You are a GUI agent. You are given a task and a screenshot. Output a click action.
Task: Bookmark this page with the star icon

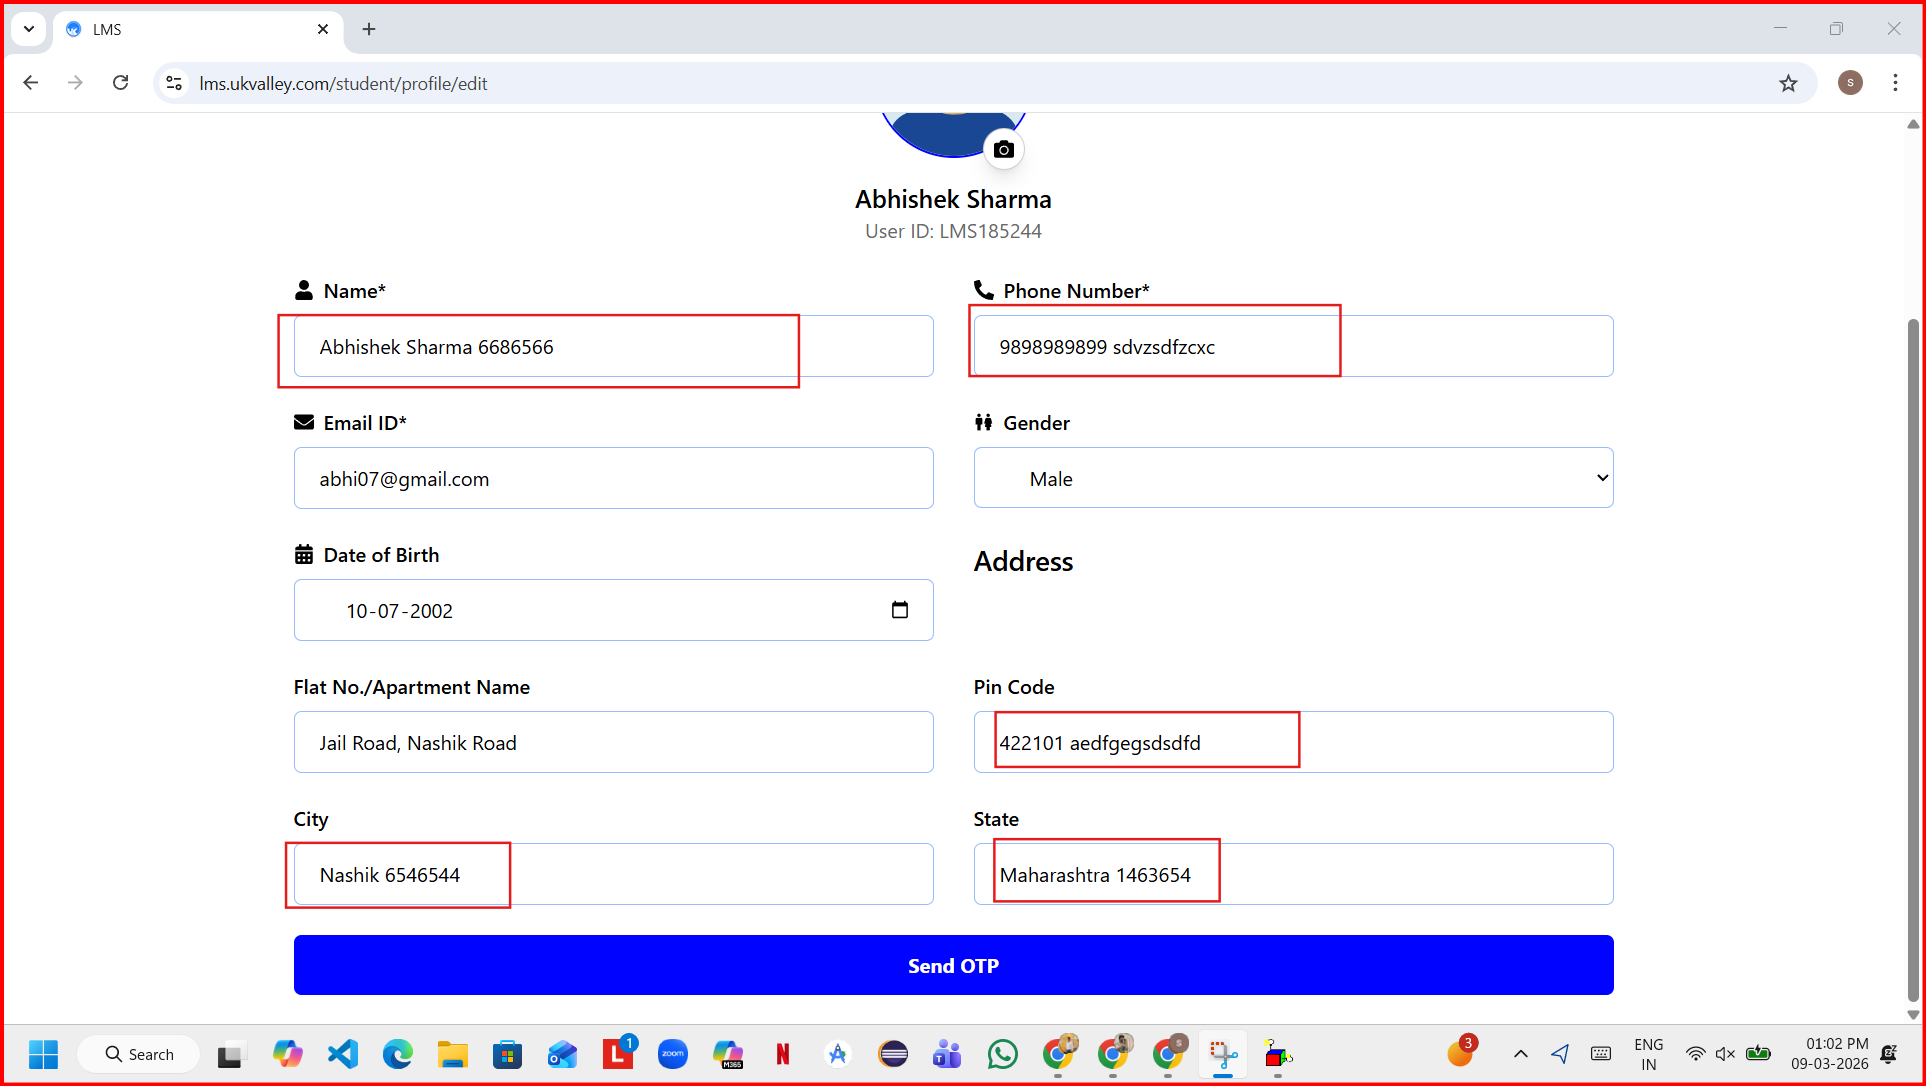[x=1788, y=83]
